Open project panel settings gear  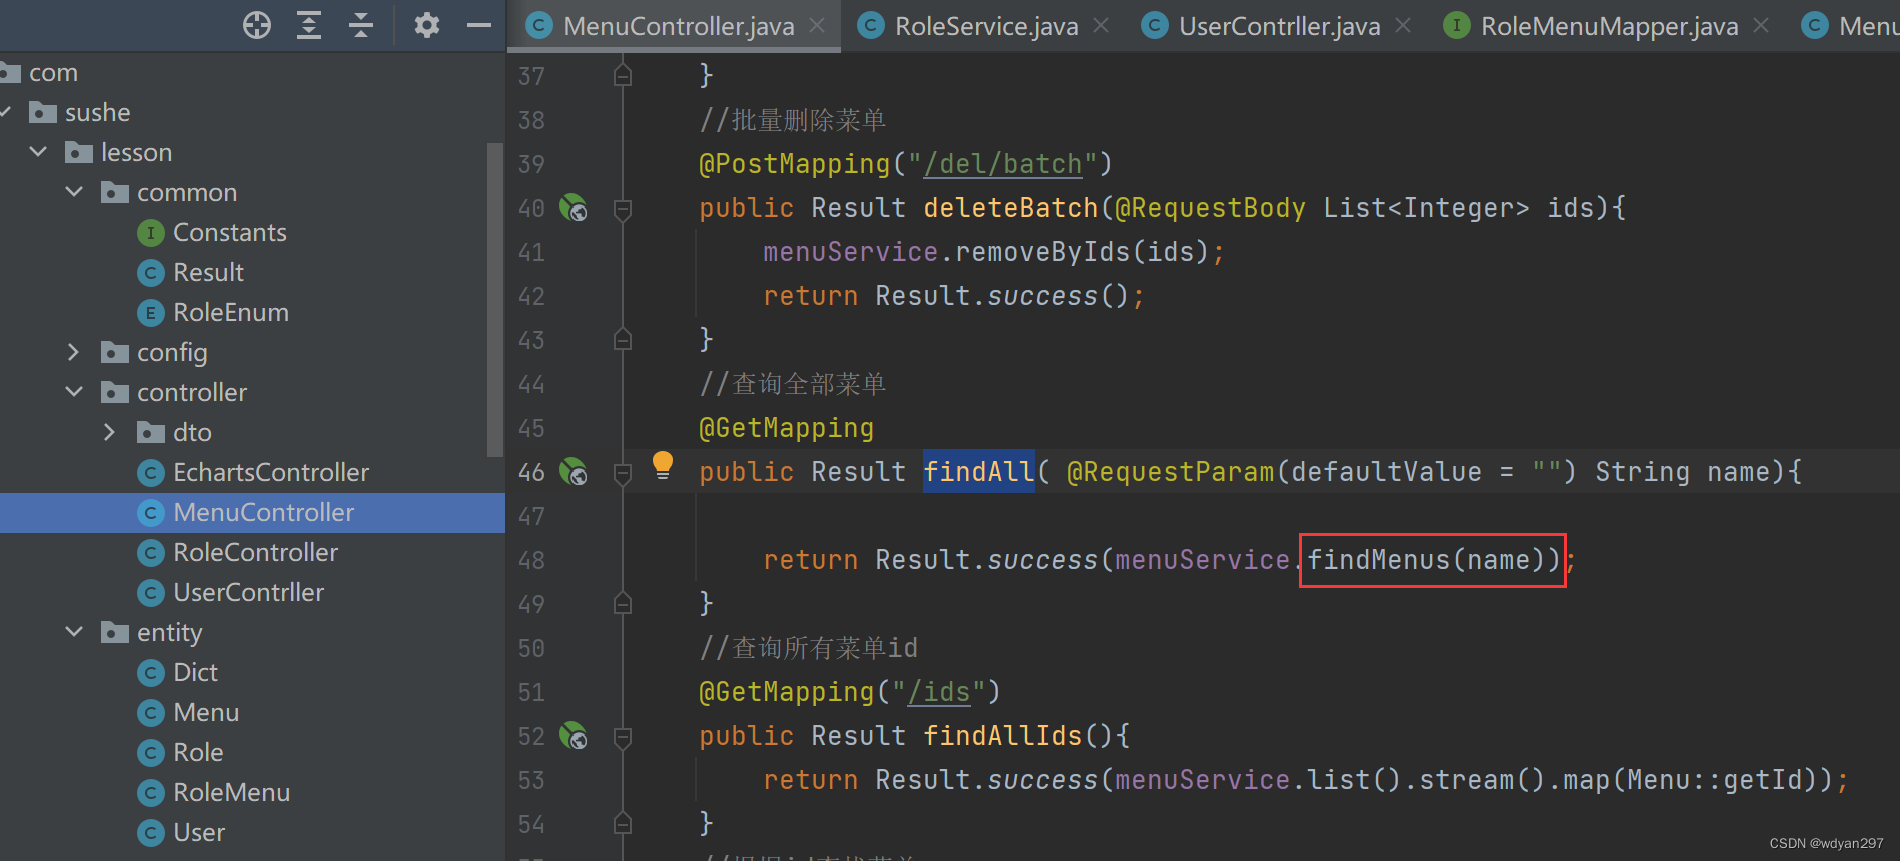427,25
